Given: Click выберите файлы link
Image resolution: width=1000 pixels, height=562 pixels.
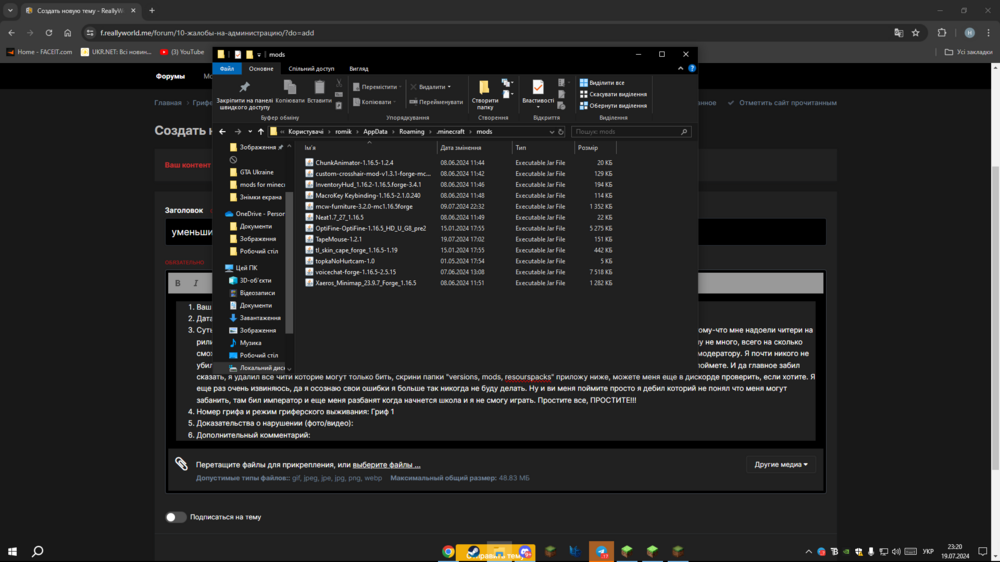Looking at the screenshot, I should [x=386, y=465].
